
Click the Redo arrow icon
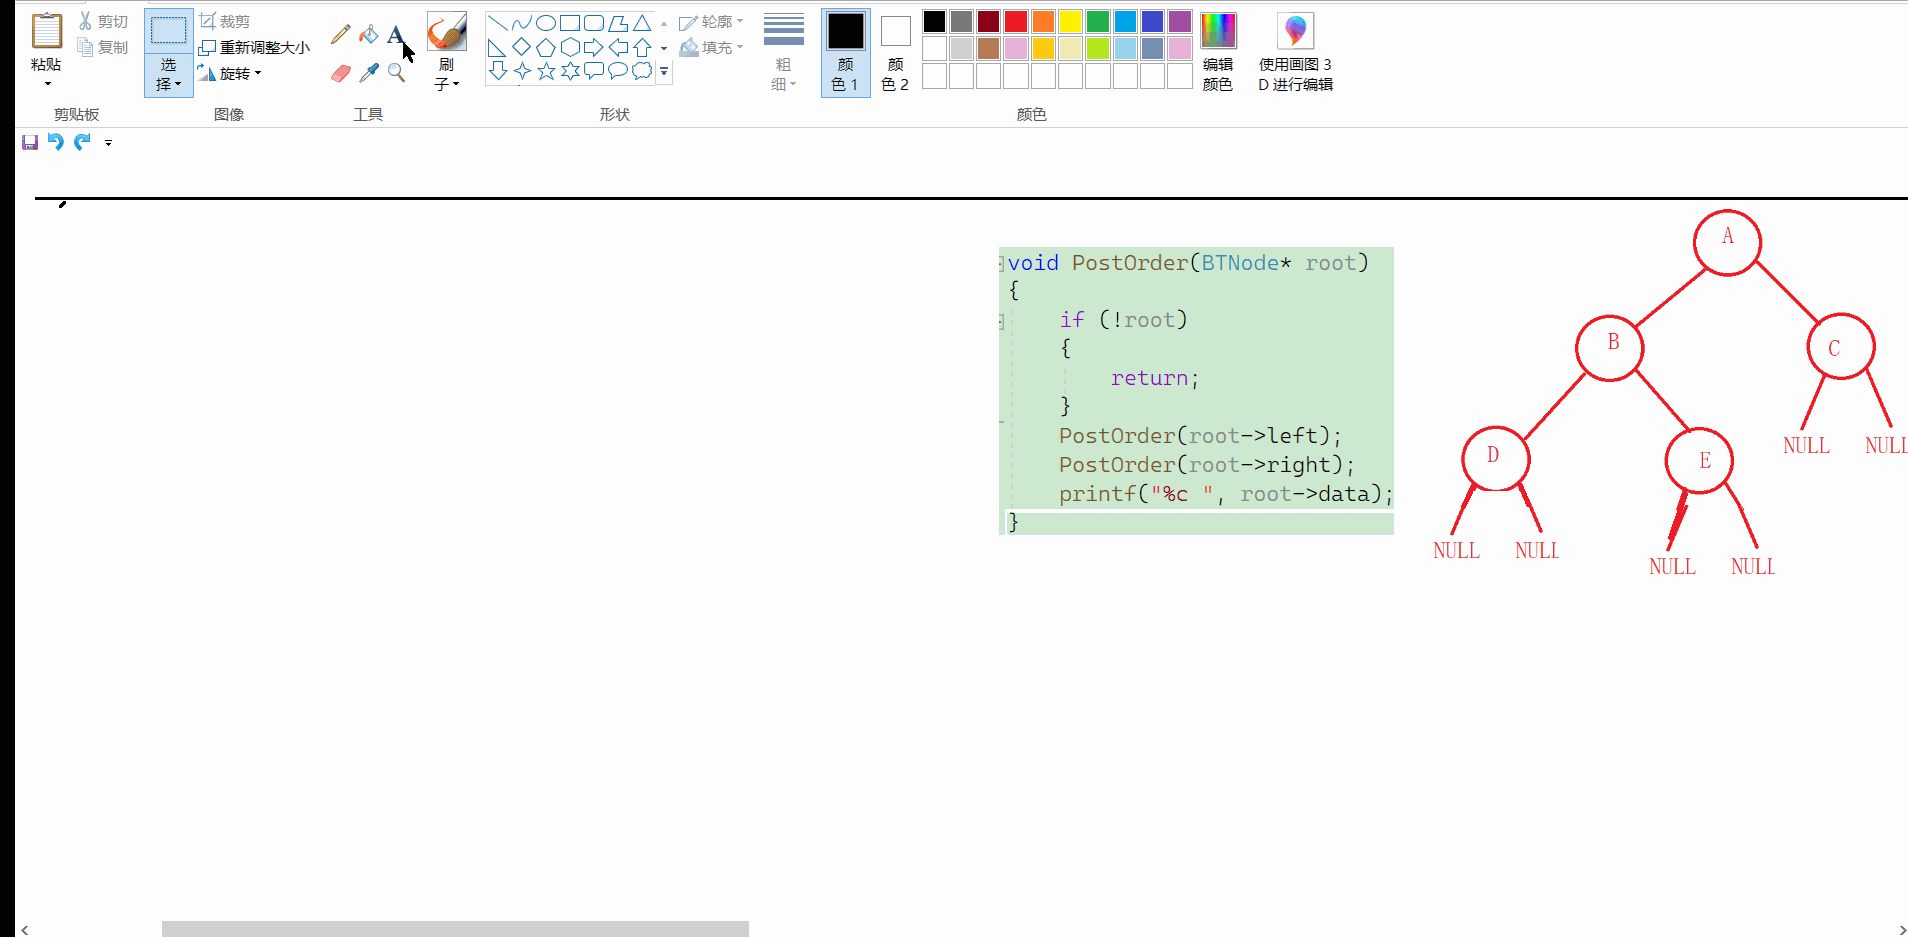click(x=82, y=142)
